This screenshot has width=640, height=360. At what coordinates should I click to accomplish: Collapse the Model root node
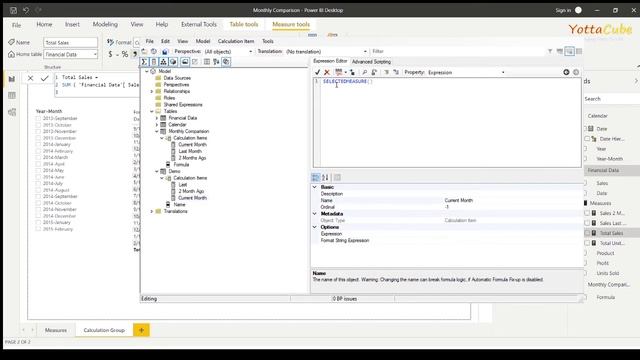click(x=147, y=71)
